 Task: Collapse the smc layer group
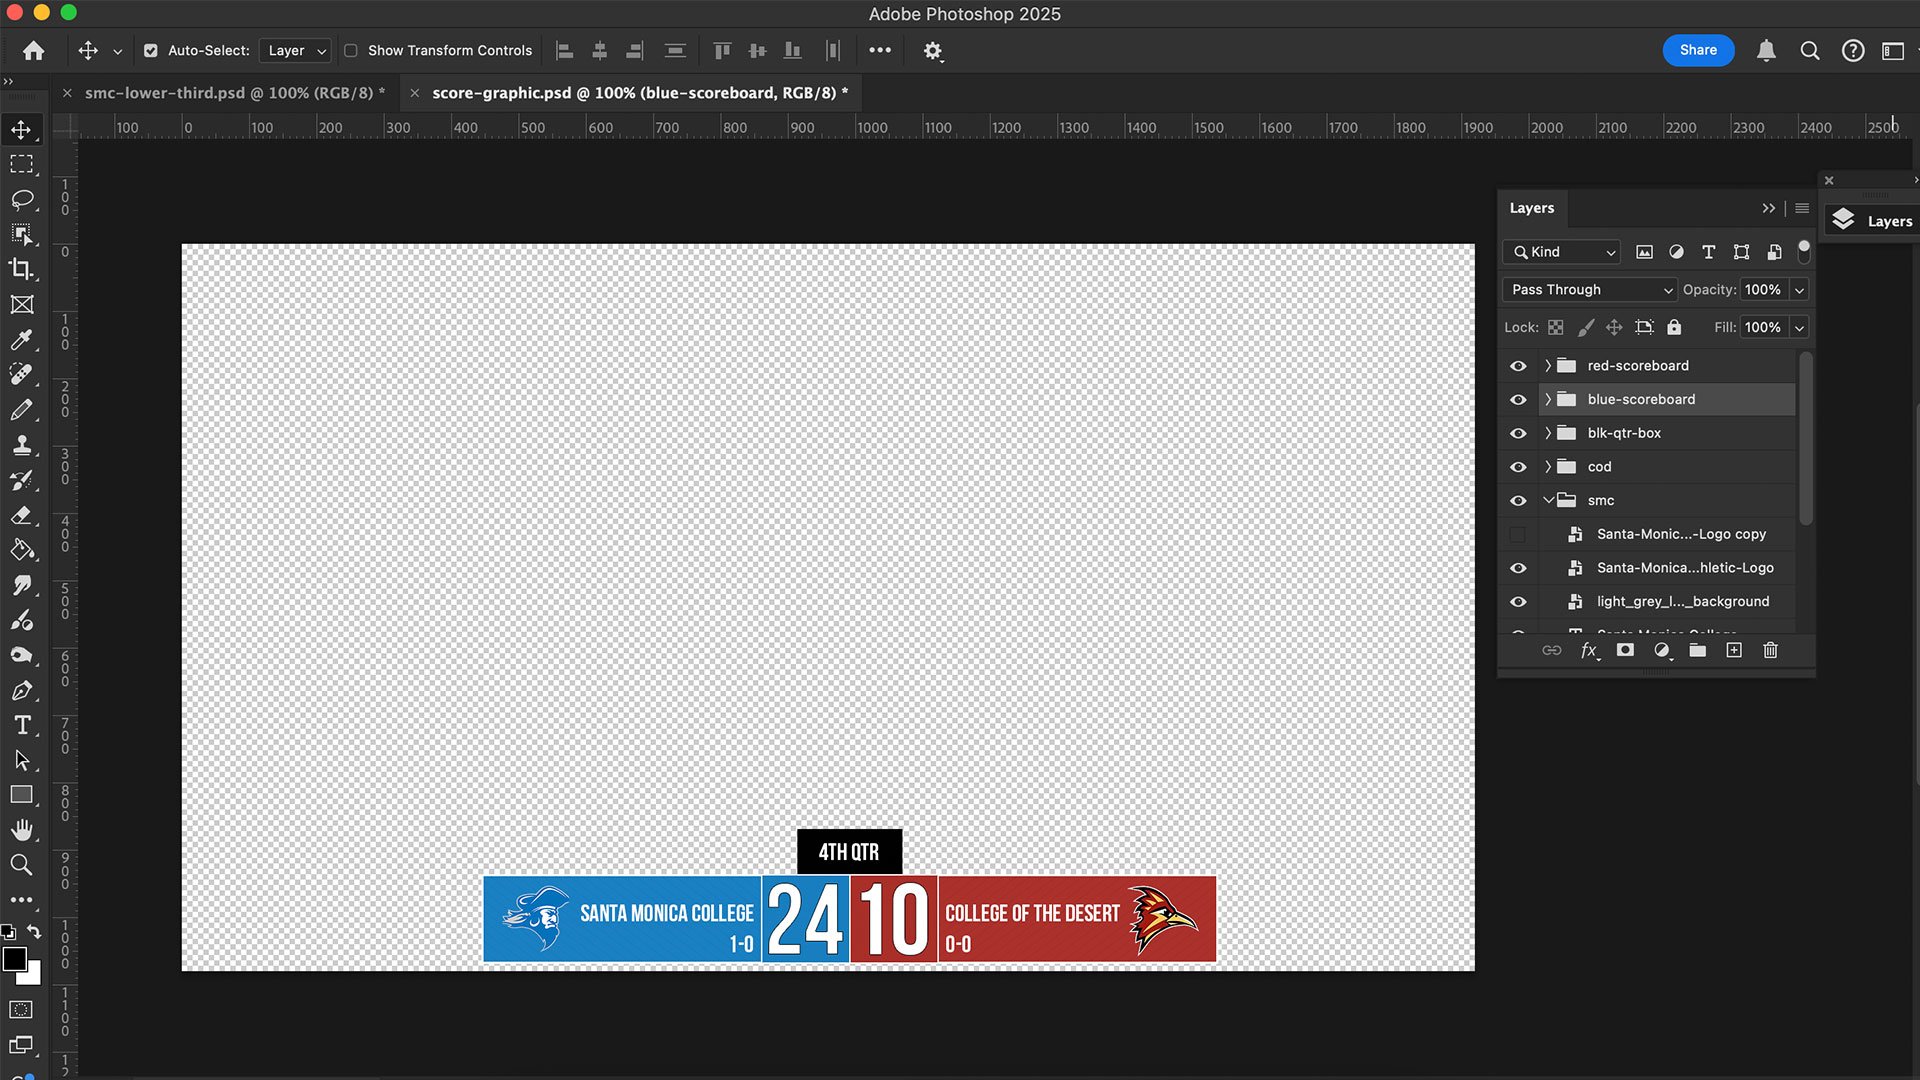pos(1548,500)
